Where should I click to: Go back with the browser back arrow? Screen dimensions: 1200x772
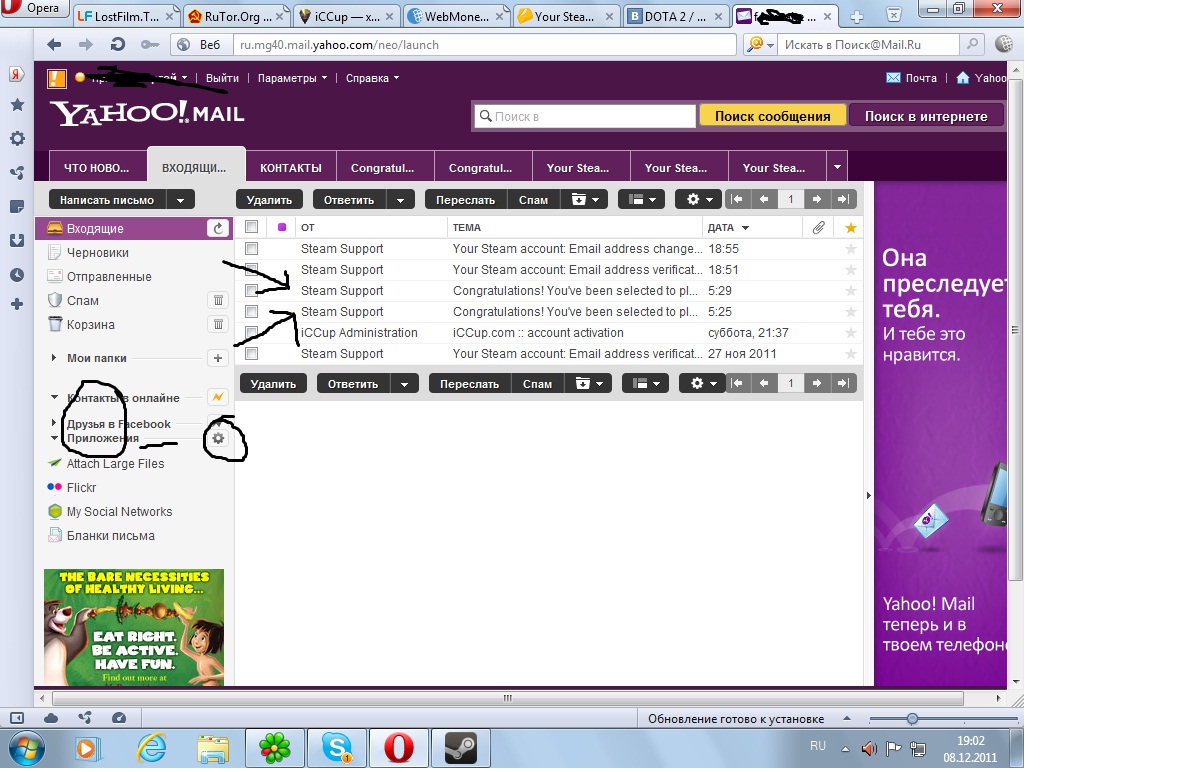pos(54,45)
